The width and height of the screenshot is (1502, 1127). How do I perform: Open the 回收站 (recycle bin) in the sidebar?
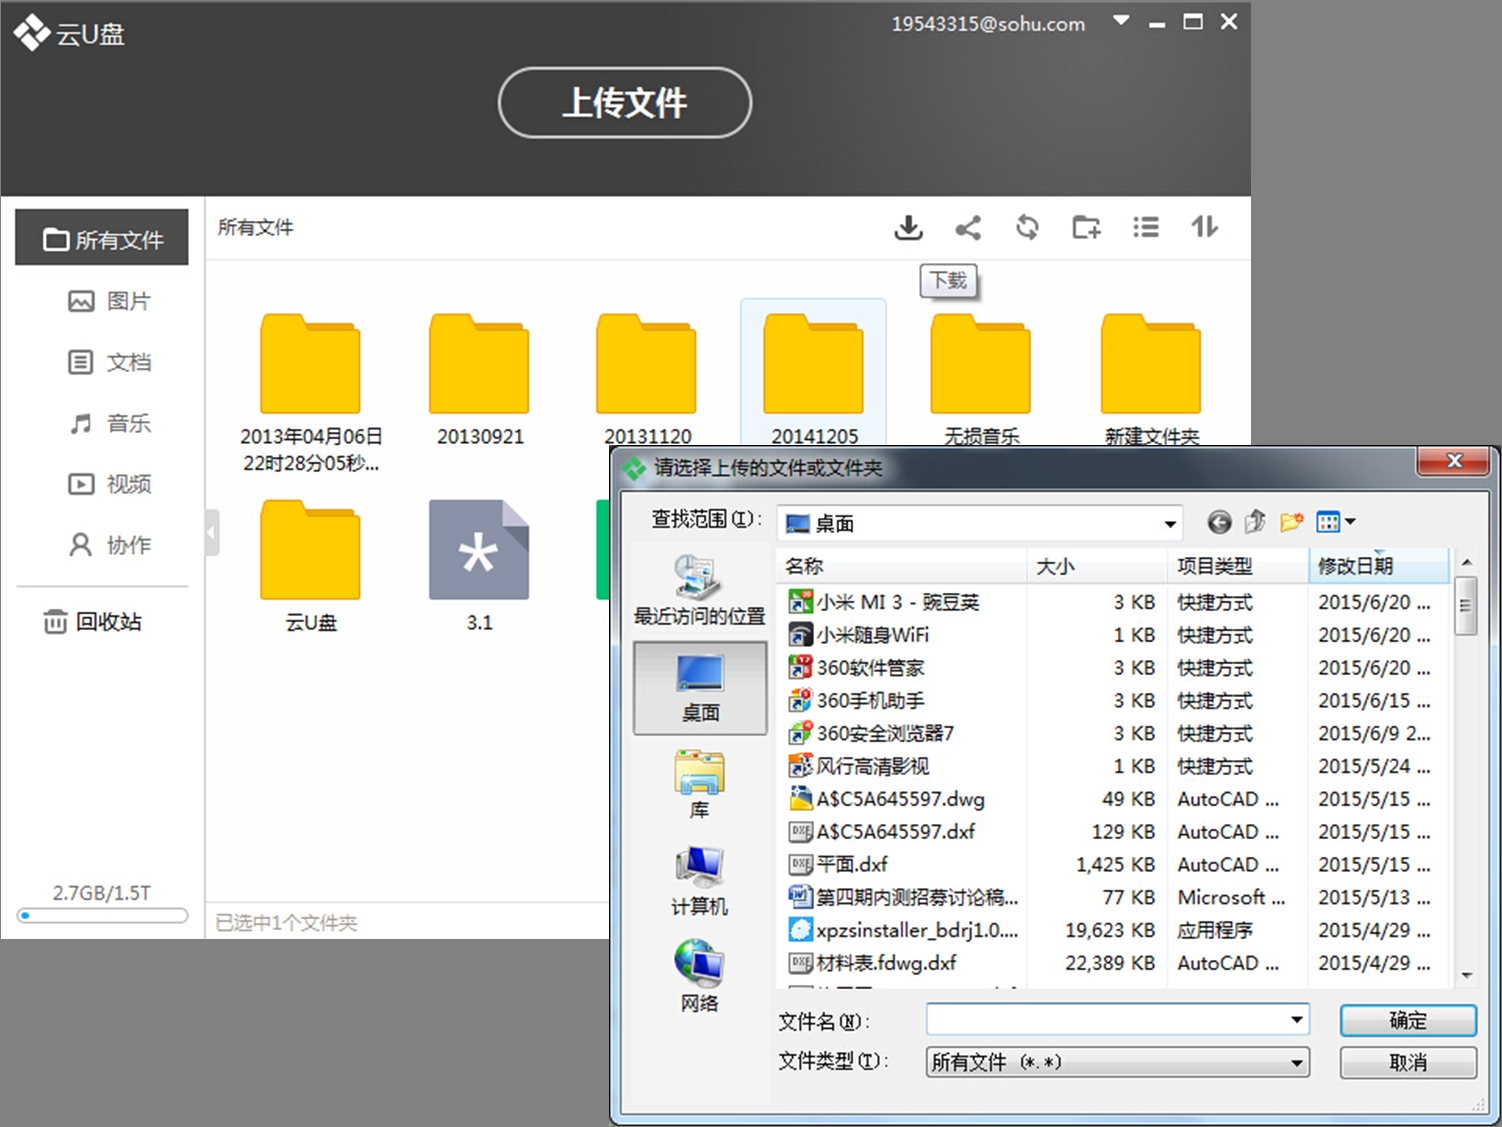tap(102, 621)
